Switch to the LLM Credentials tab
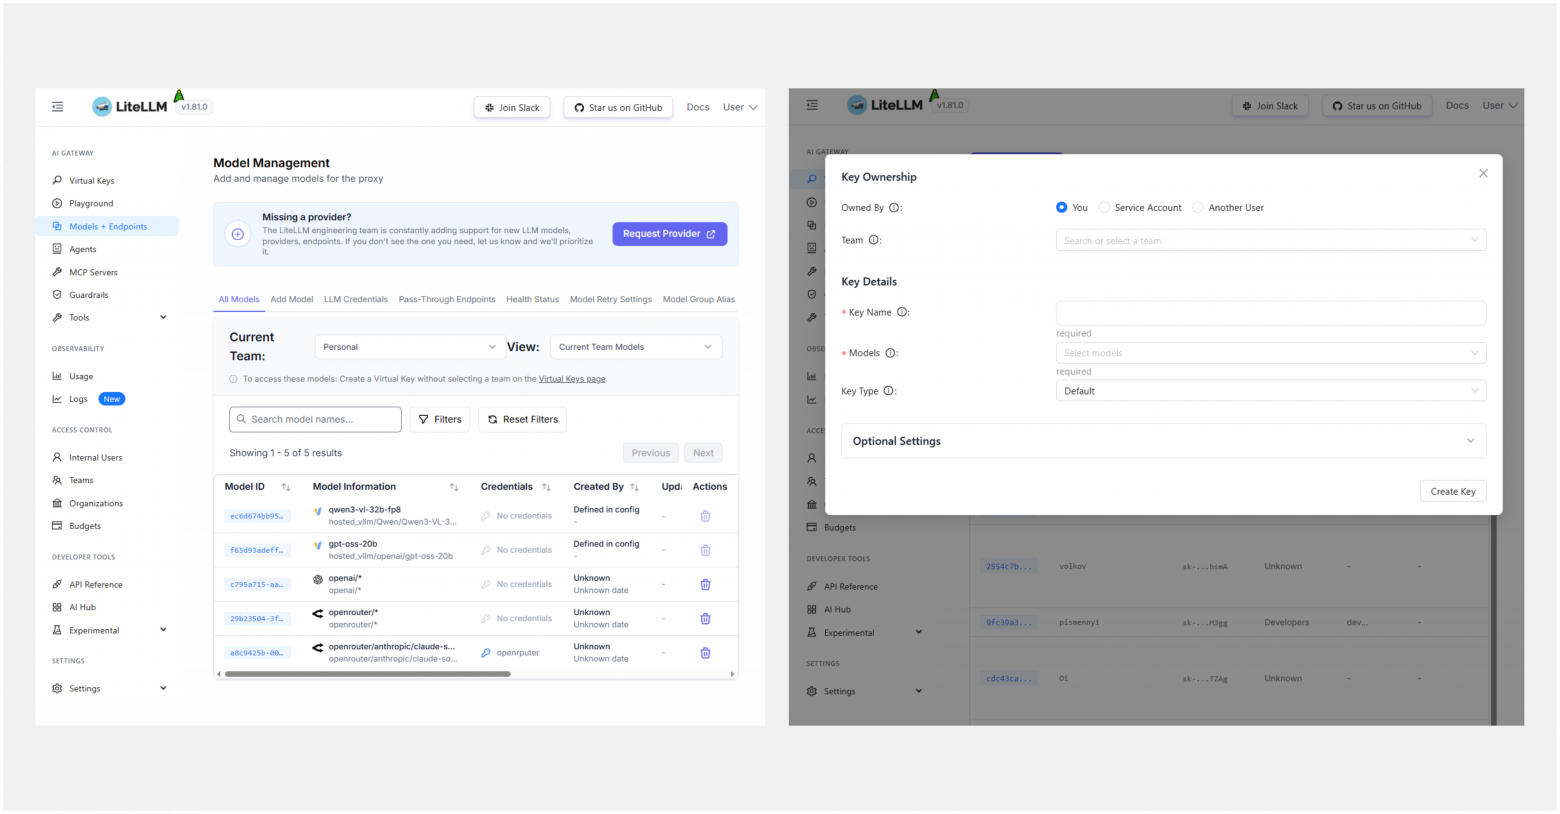 point(356,299)
